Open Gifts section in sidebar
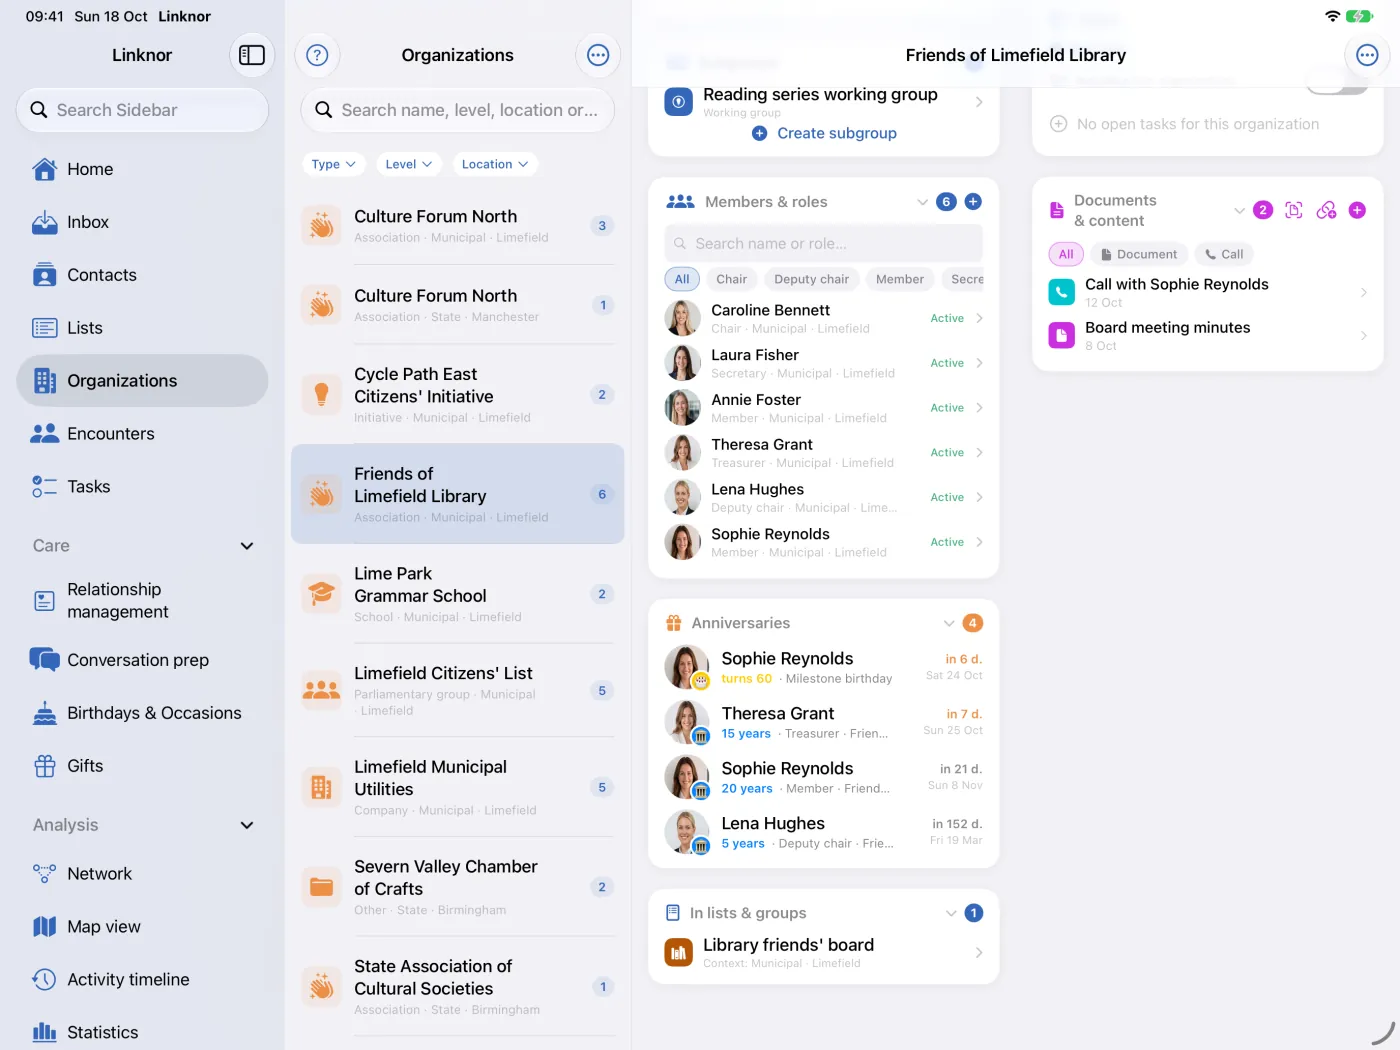 pos(142,766)
